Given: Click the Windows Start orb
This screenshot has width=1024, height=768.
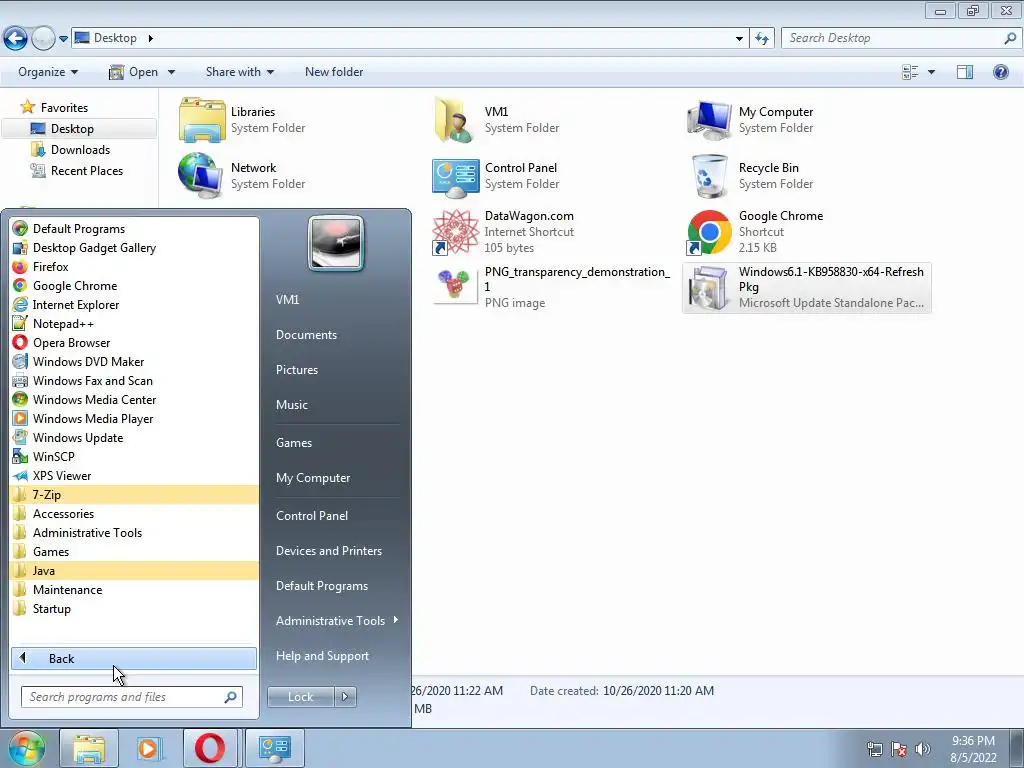Looking at the screenshot, I should point(26,748).
